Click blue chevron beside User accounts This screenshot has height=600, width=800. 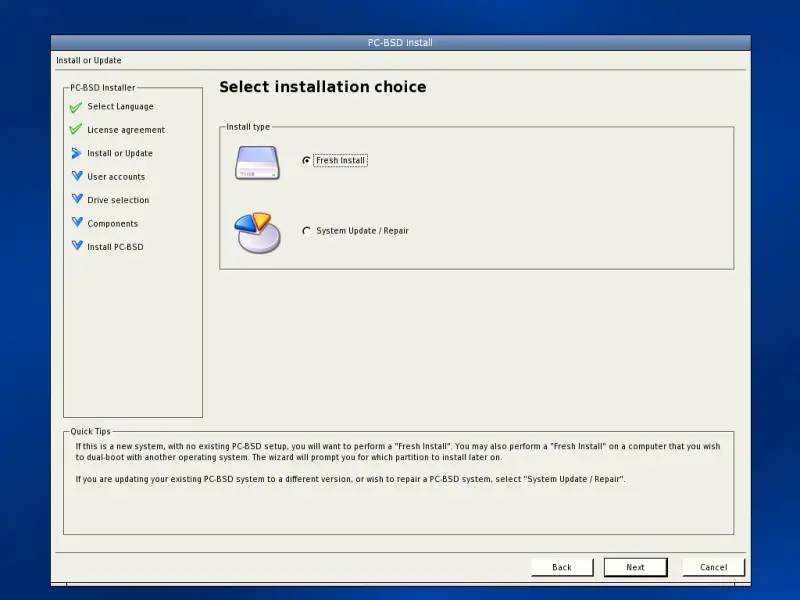point(77,176)
